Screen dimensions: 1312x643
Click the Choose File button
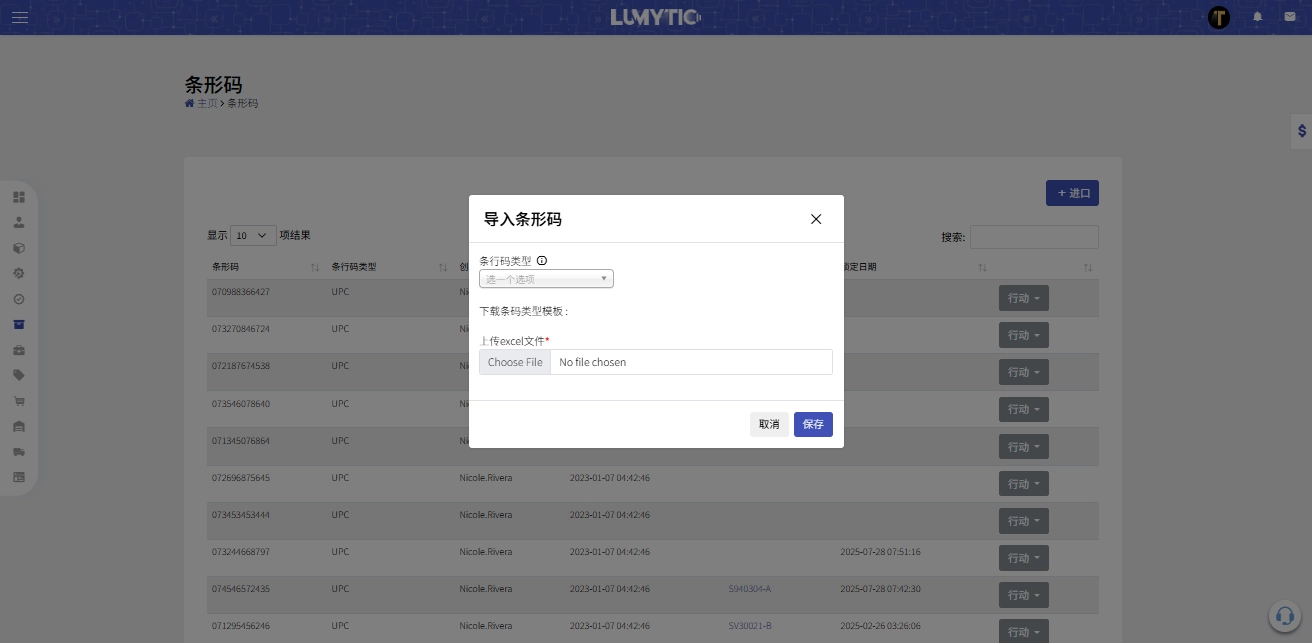coord(515,362)
